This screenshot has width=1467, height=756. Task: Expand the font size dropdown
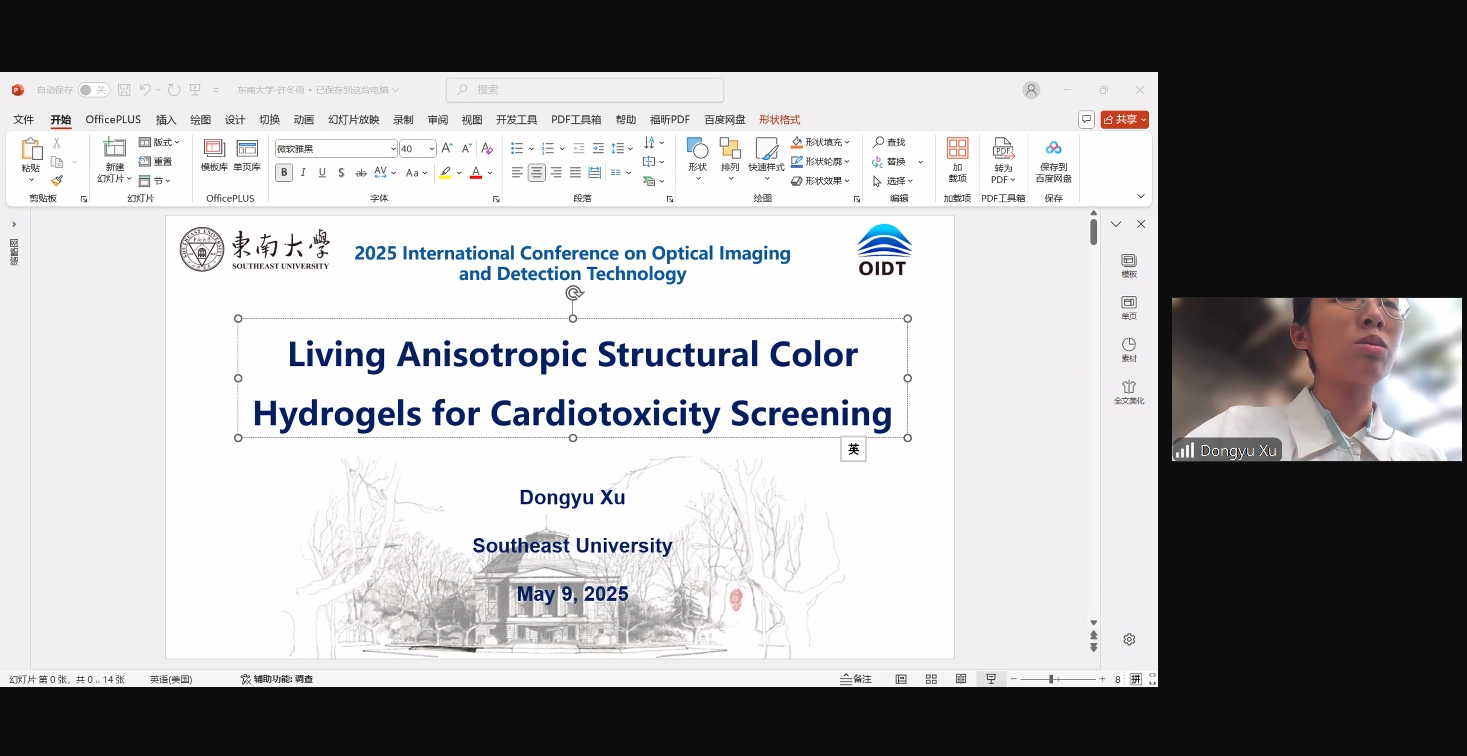431,149
